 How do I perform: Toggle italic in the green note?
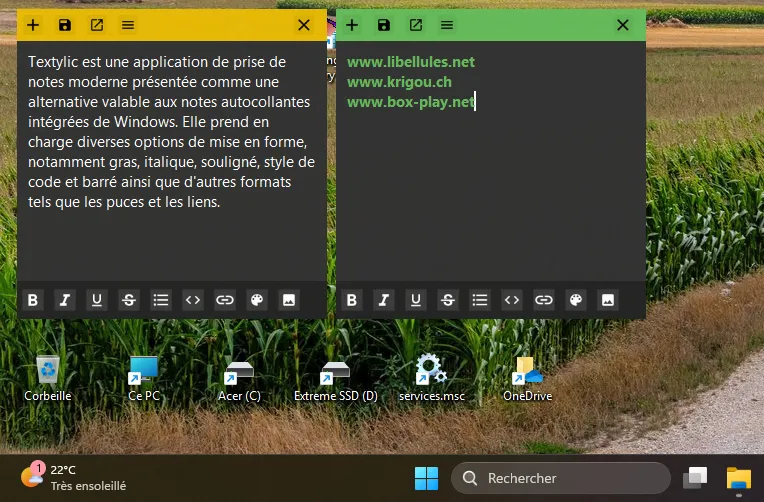pos(384,300)
